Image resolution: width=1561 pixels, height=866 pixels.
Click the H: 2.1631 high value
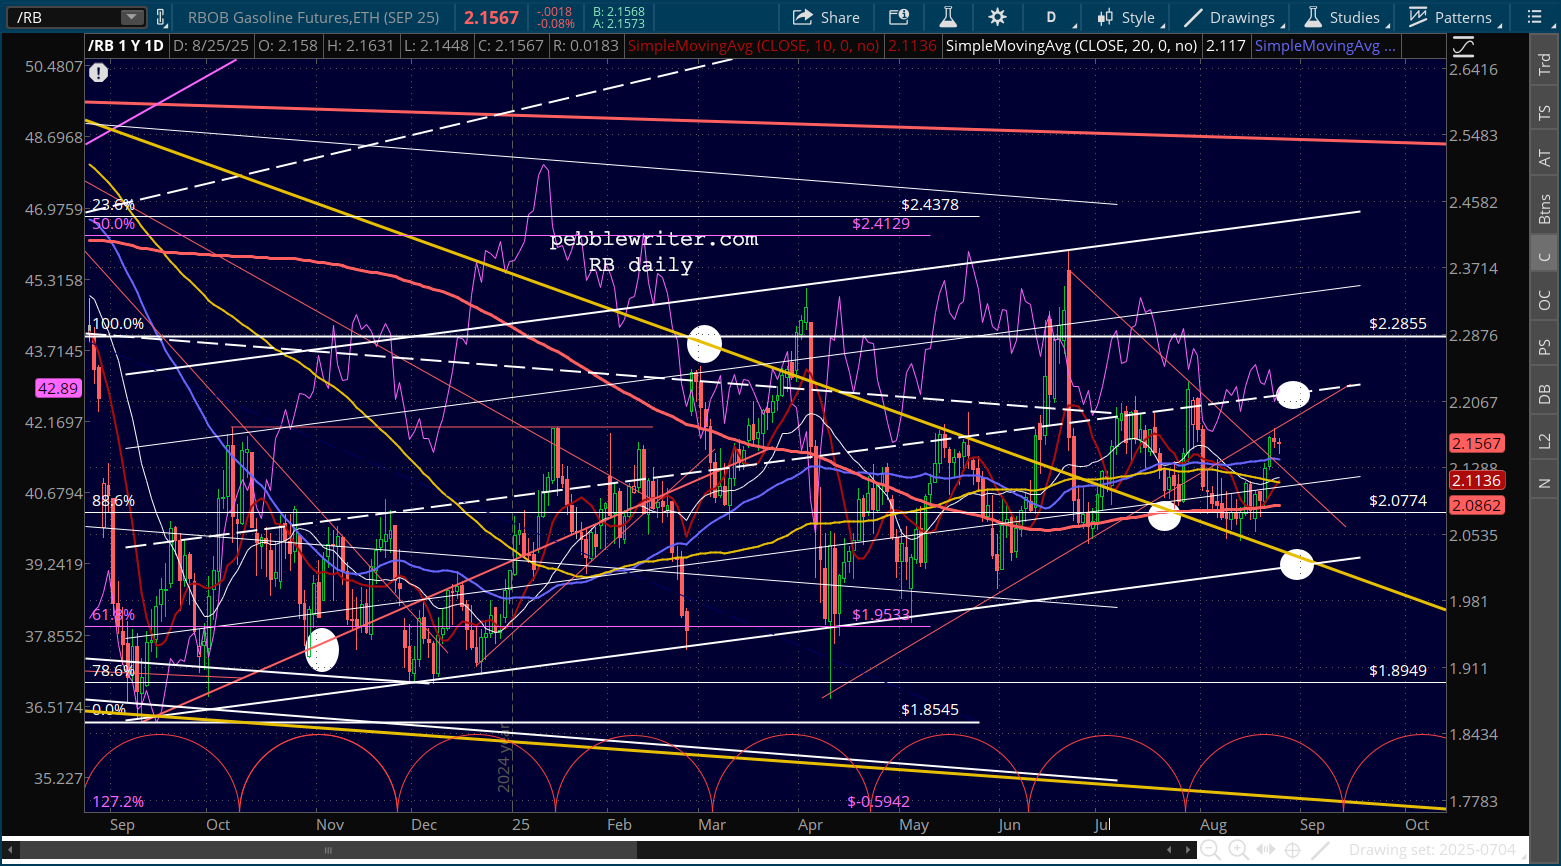tap(359, 46)
